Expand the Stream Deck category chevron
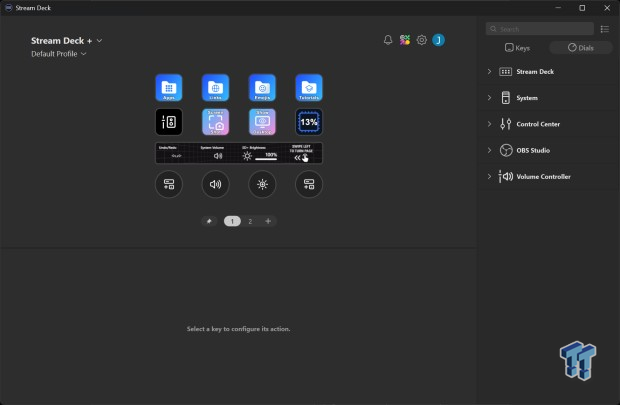Screen dimensions: 620x405 pos(490,72)
